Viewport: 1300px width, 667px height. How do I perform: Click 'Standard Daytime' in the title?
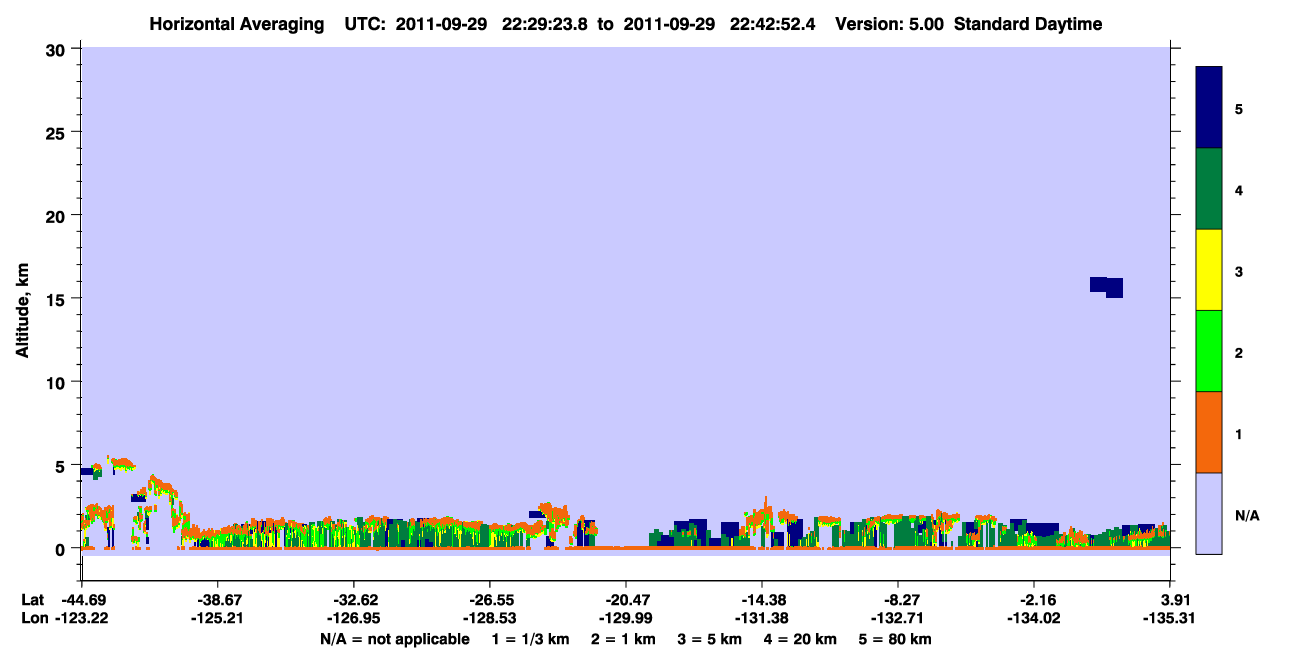1028,24
